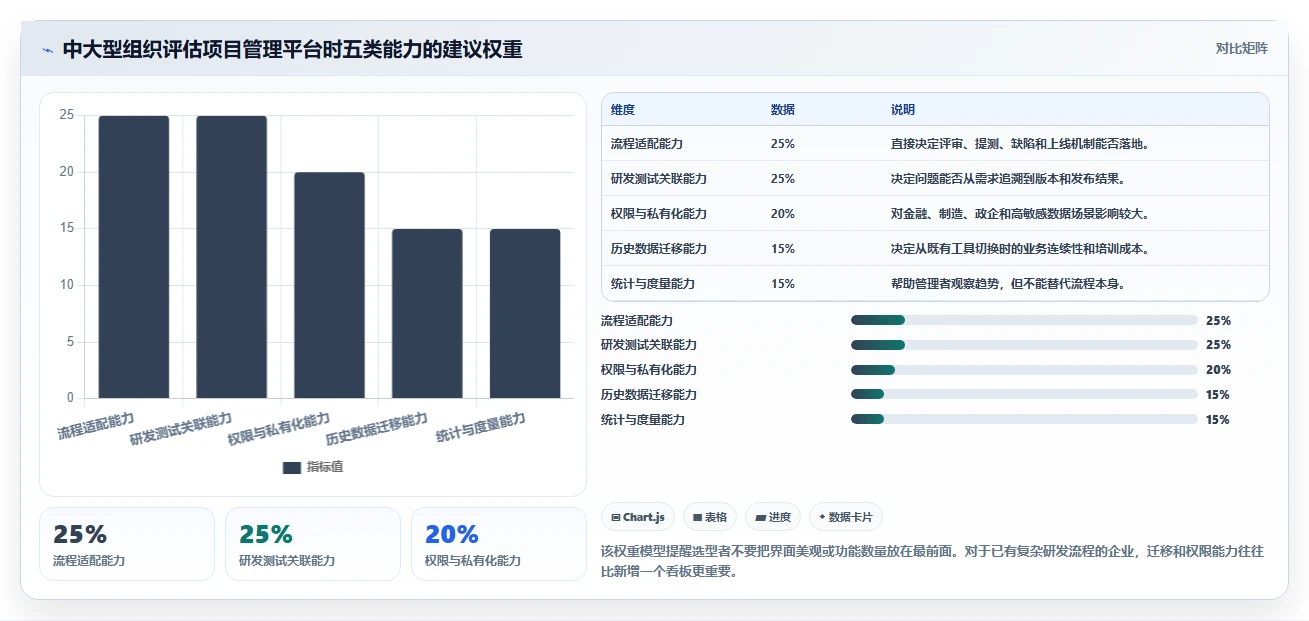Viewport: 1309px width, 621px height.
Task: Open the 25% 流程适配能力 data card
Action: (127, 544)
